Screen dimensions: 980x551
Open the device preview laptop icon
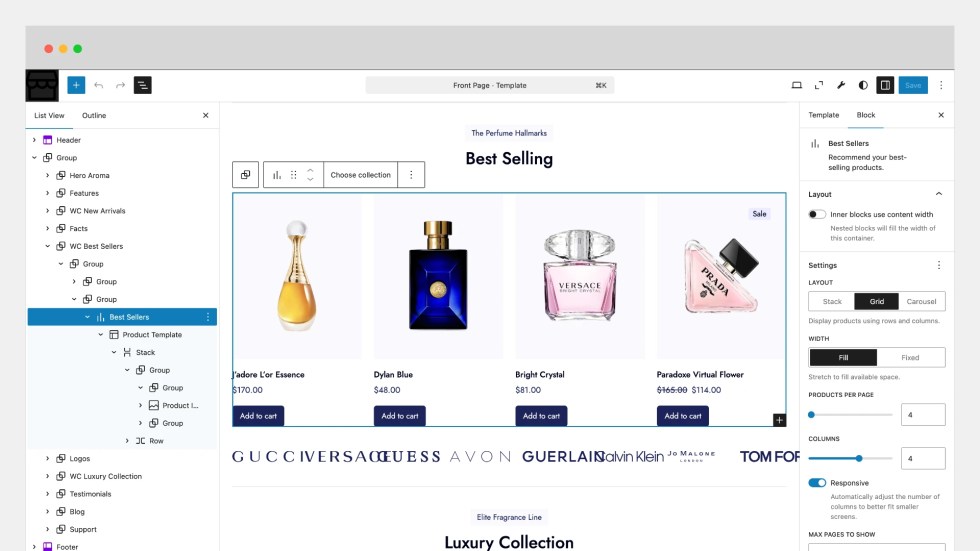(796, 85)
